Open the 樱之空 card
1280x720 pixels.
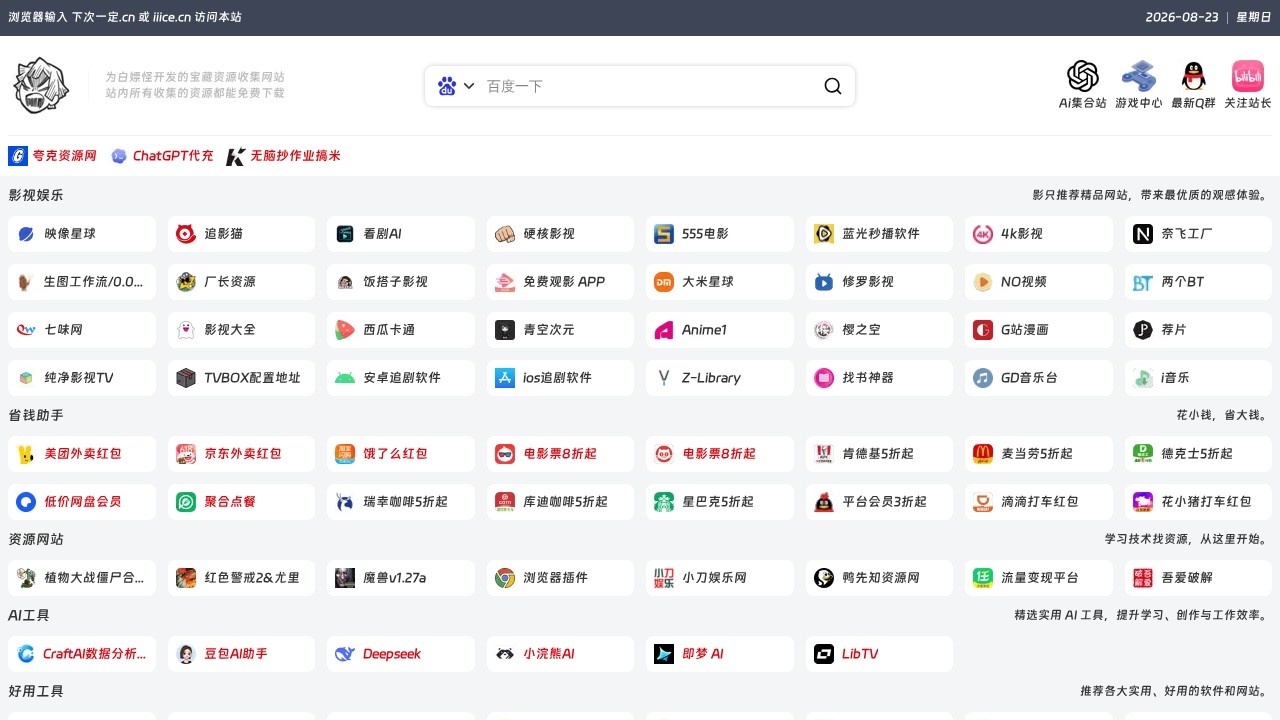[880, 330]
